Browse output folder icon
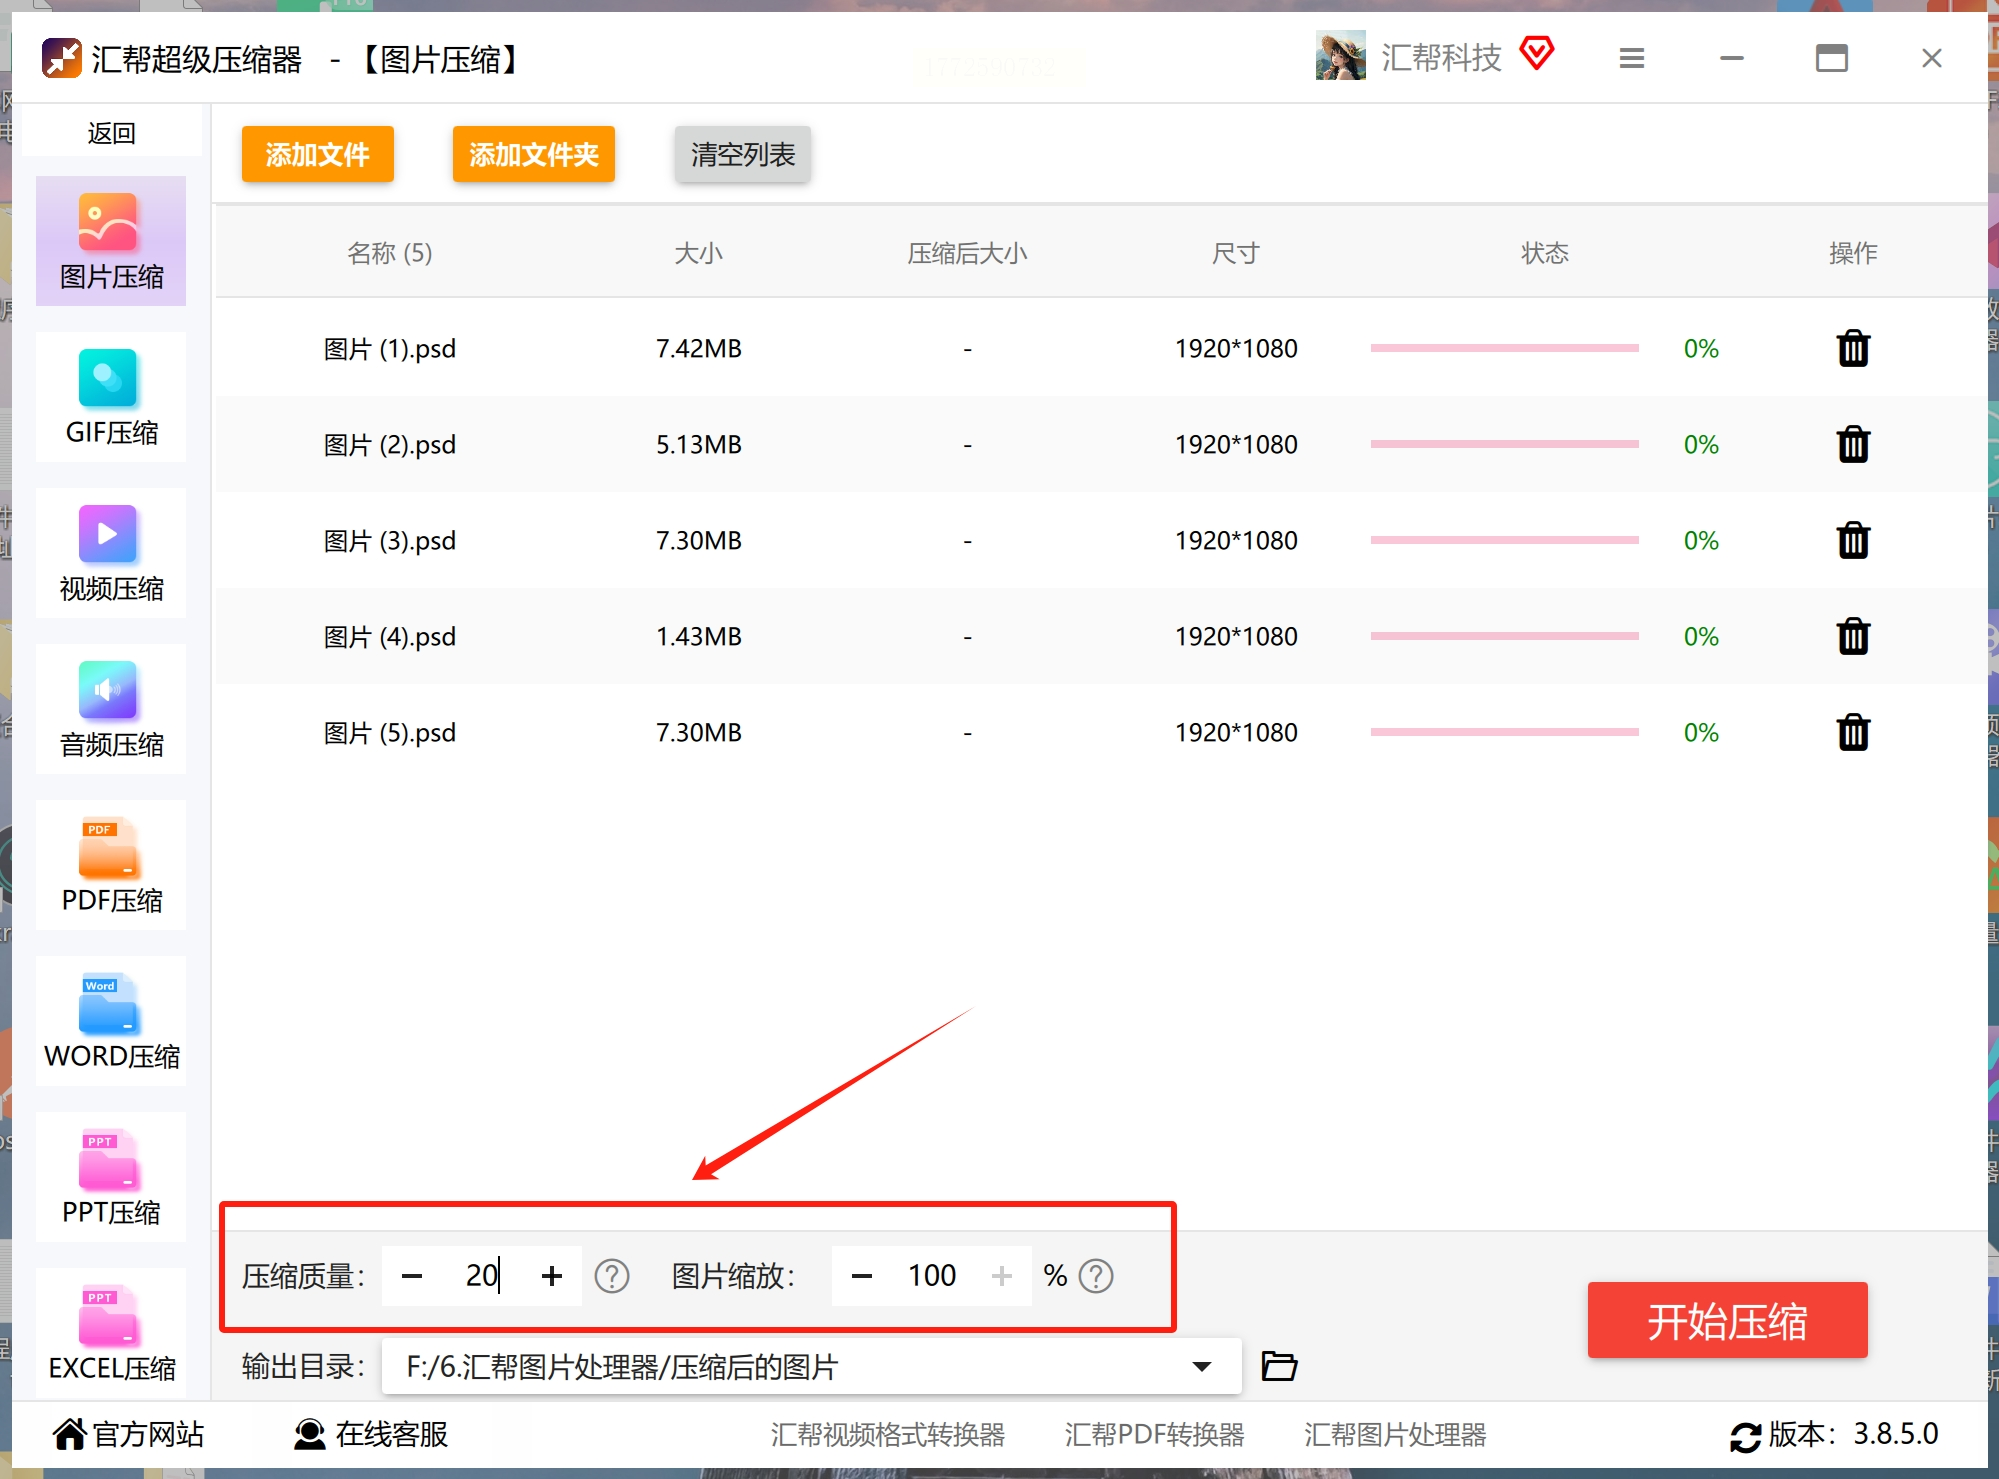The height and width of the screenshot is (1479, 1999). 1278,1366
